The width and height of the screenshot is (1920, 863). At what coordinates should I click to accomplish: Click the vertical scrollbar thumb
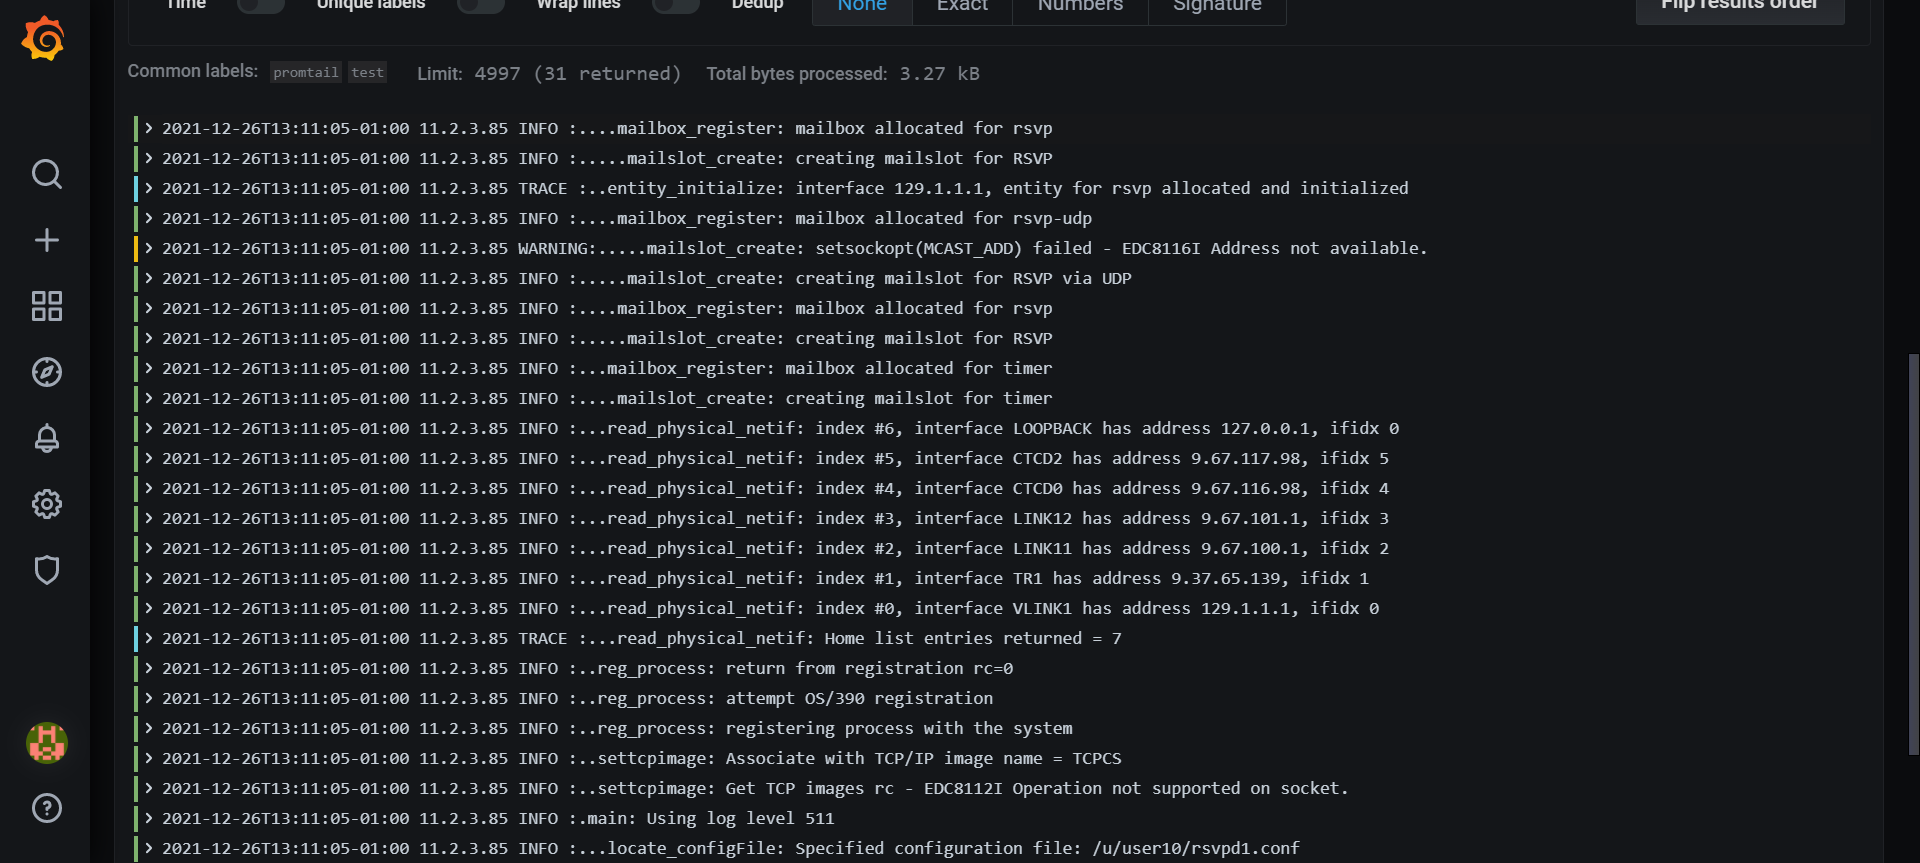click(1914, 554)
